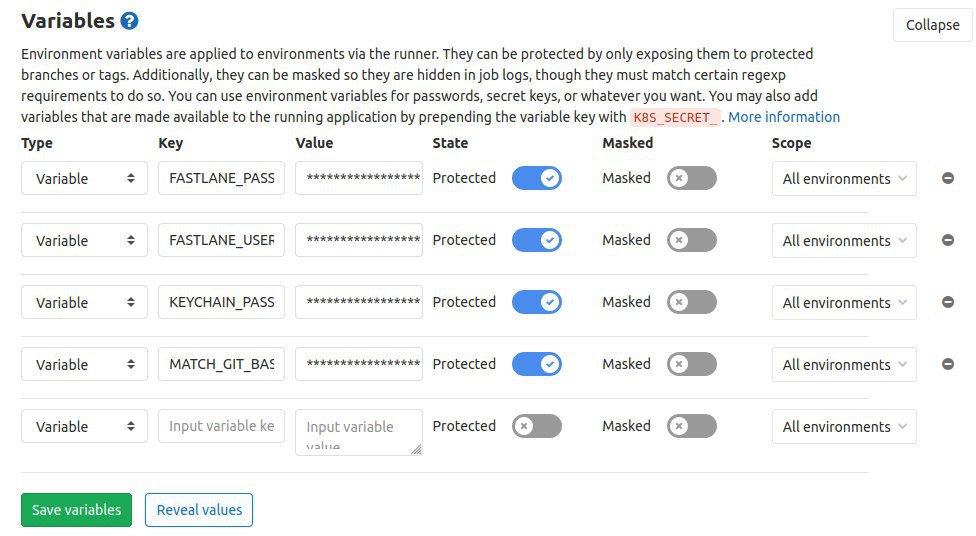Open Type dropdown for FASTLANE_PASS row
The width and height of the screenshot is (976, 536).
coord(84,178)
